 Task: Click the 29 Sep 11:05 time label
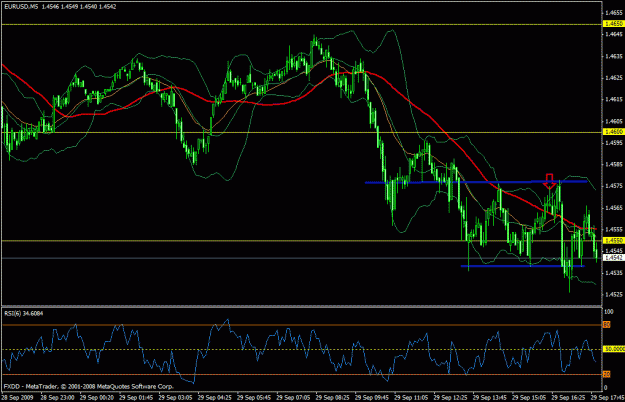[411, 398]
